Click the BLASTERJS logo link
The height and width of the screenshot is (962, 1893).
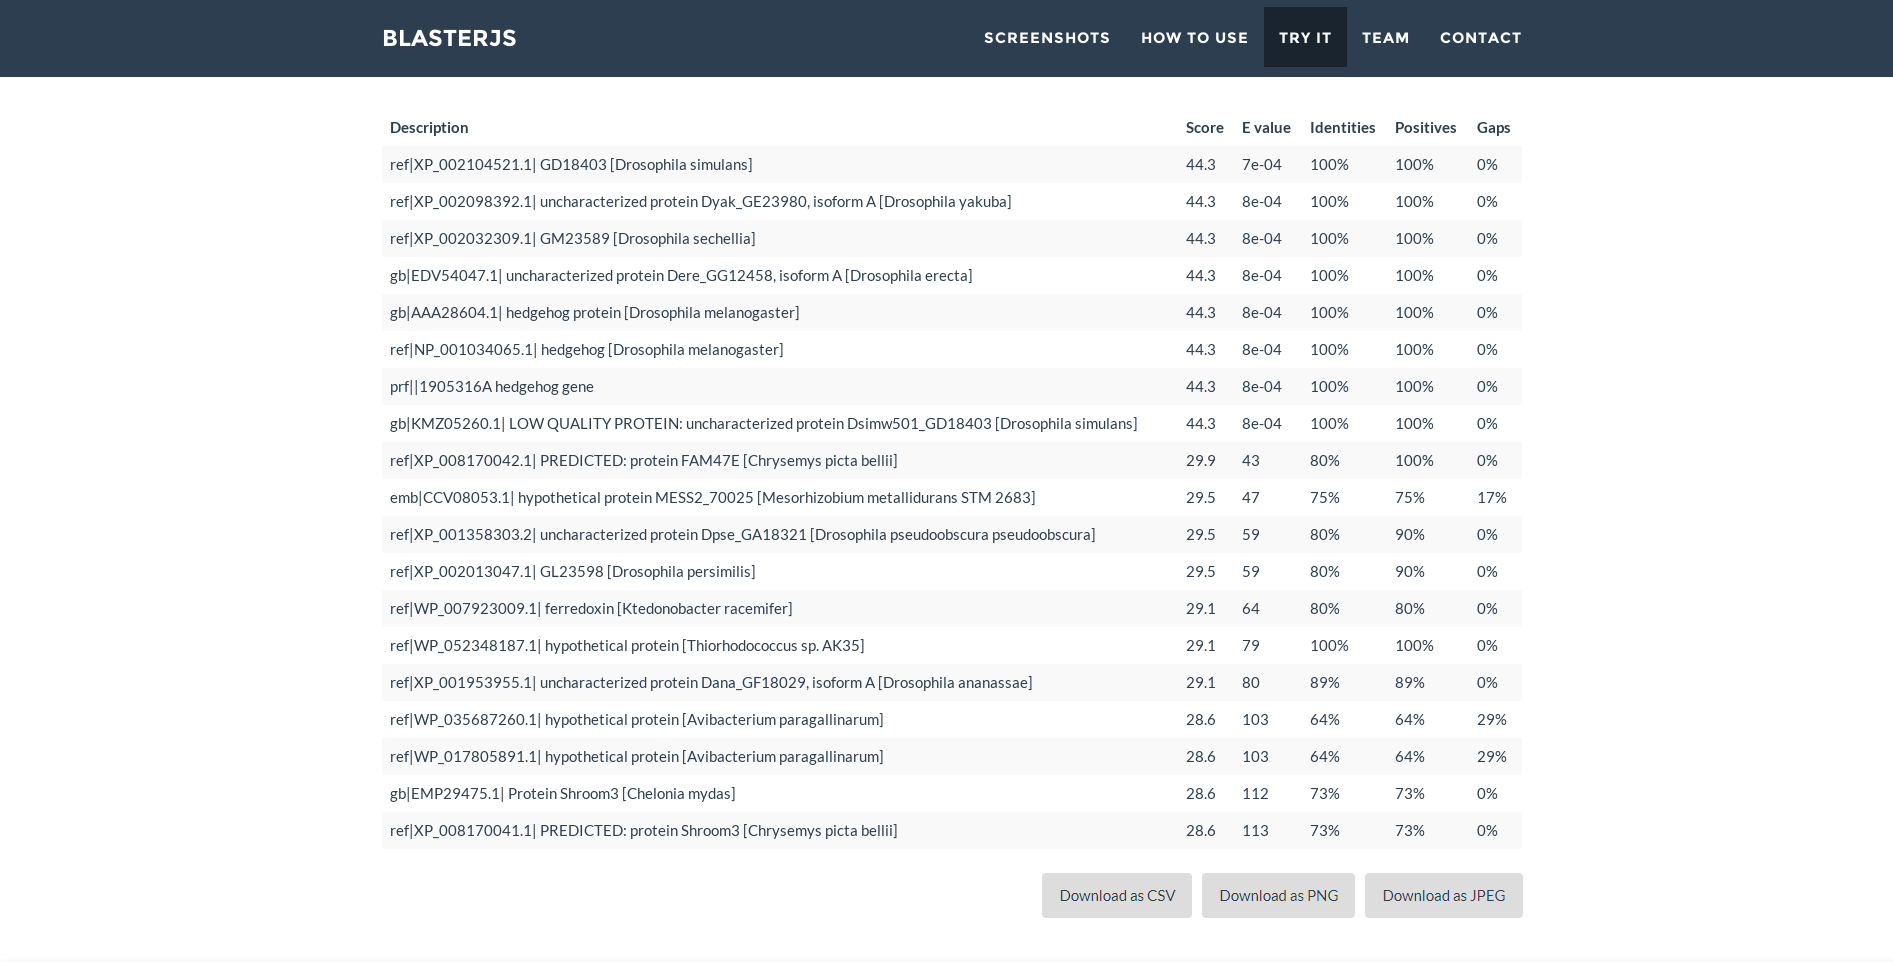(x=449, y=38)
